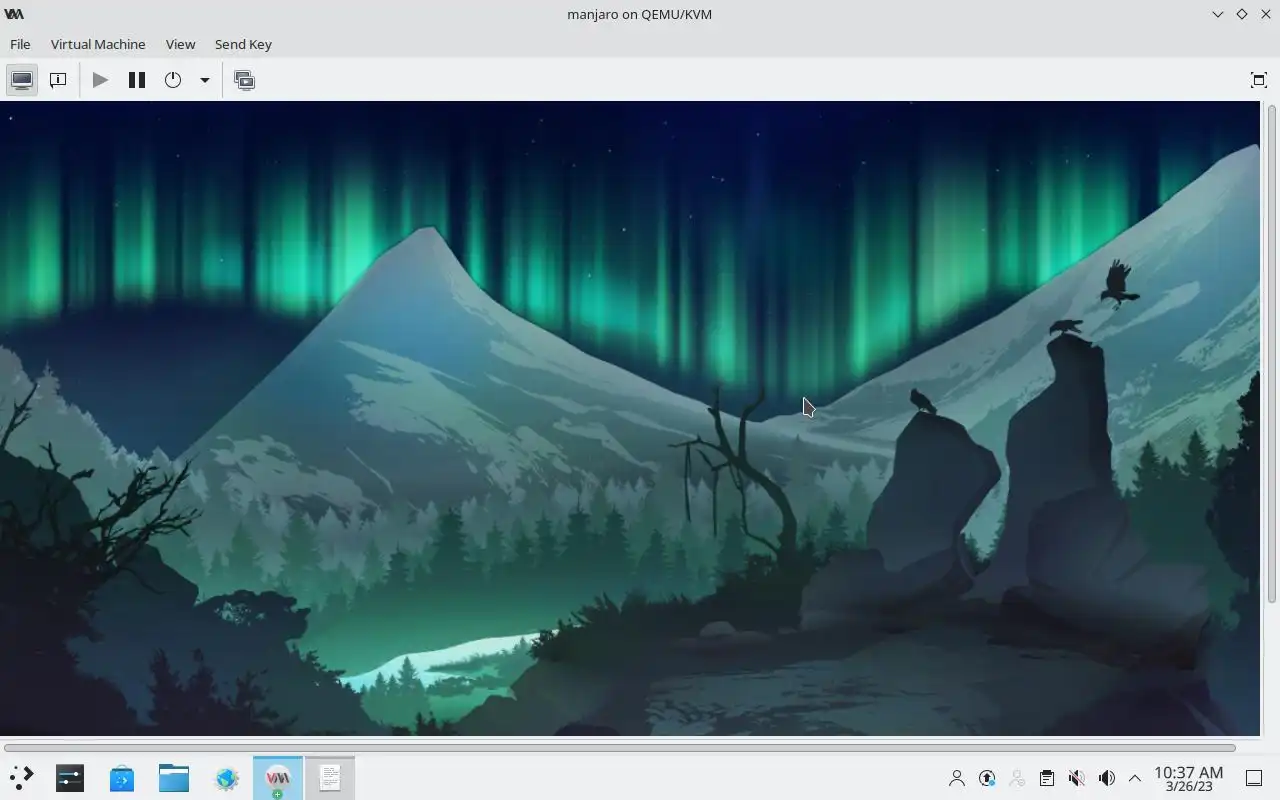This screenshot has height=800, width=1280.
Task: Click the vertical scrollbar of the console
Action: pyautogui.click(x=1272, y=353)
